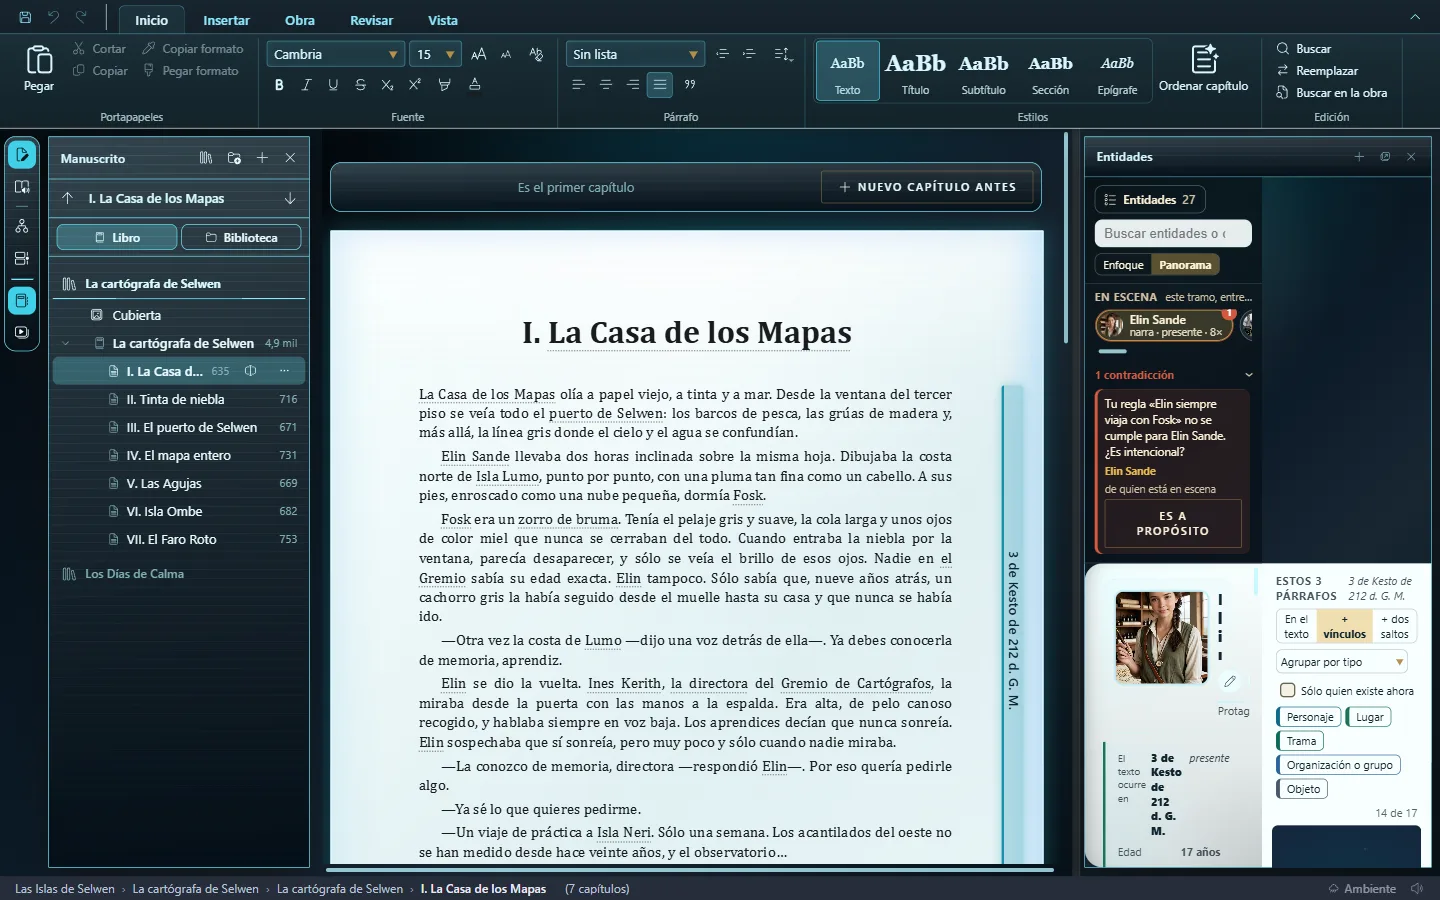Toggle the Lugar filter chip

coord(1369,717)
